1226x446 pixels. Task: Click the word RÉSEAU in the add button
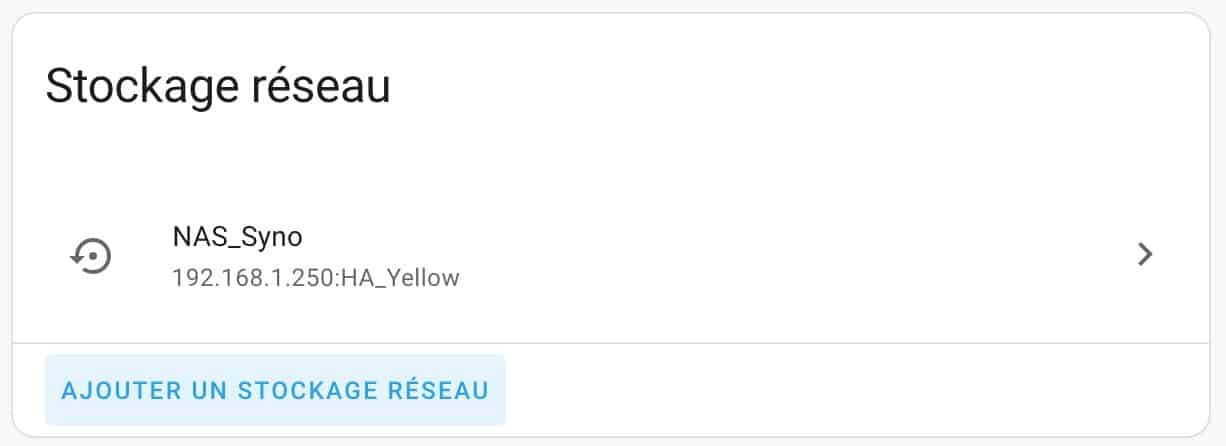coord(437,389)
